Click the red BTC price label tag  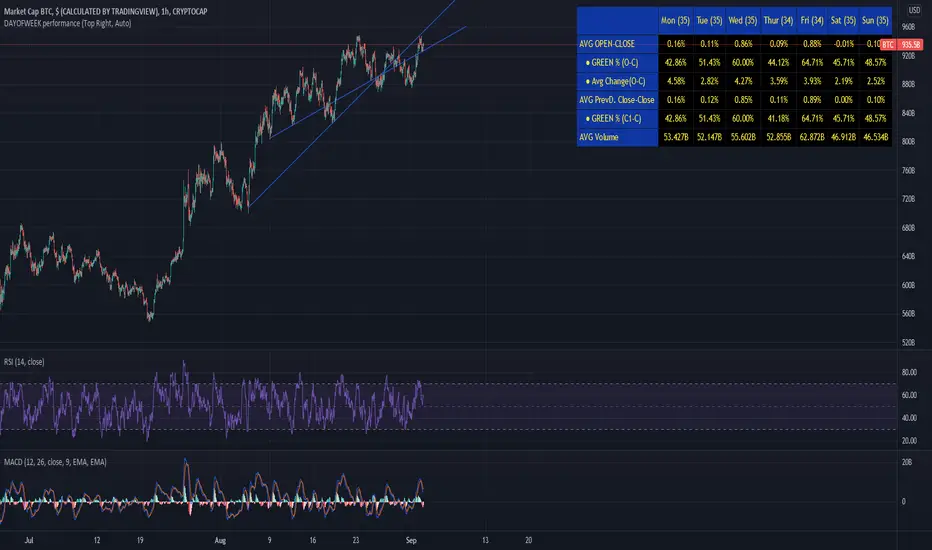click(x=887, y=45)
